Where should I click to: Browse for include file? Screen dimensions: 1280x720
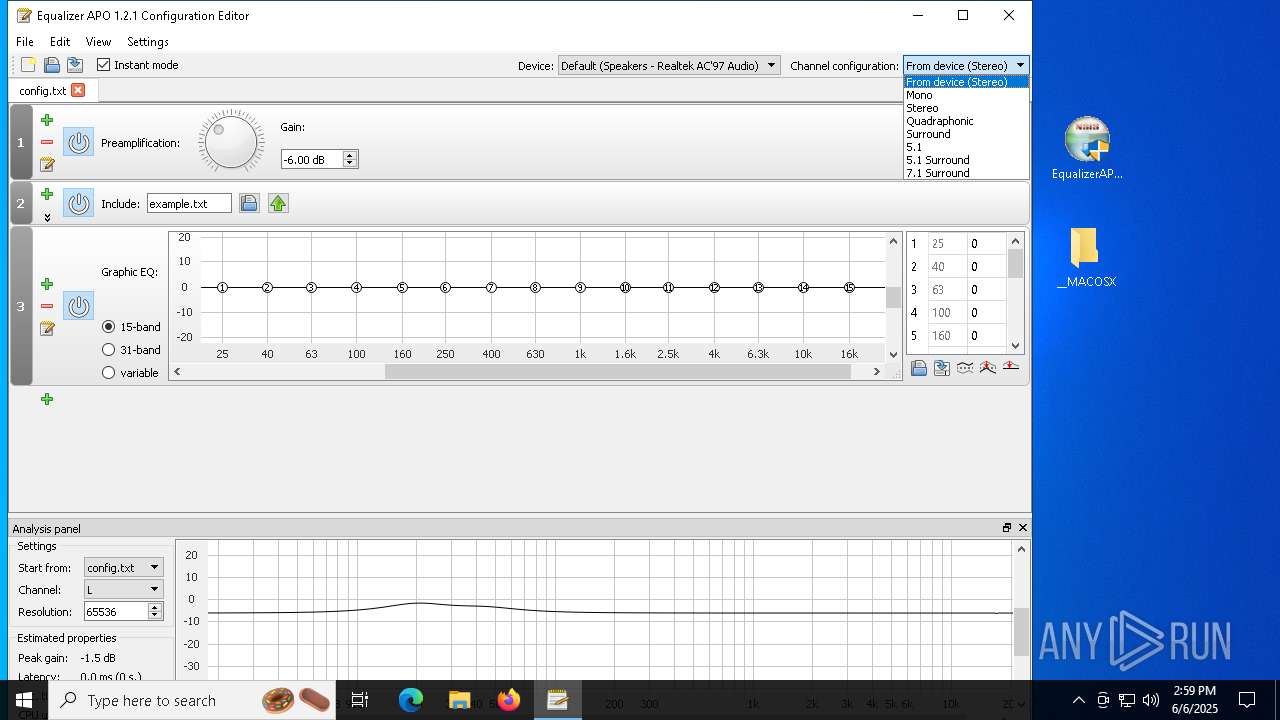tap(249, 203)
